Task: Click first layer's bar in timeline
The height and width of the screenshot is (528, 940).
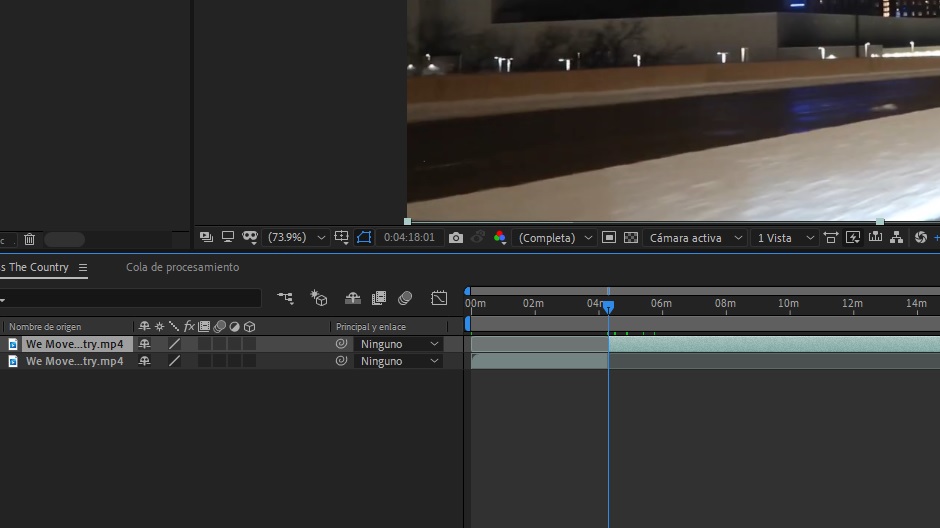Action: coord(705,344)
